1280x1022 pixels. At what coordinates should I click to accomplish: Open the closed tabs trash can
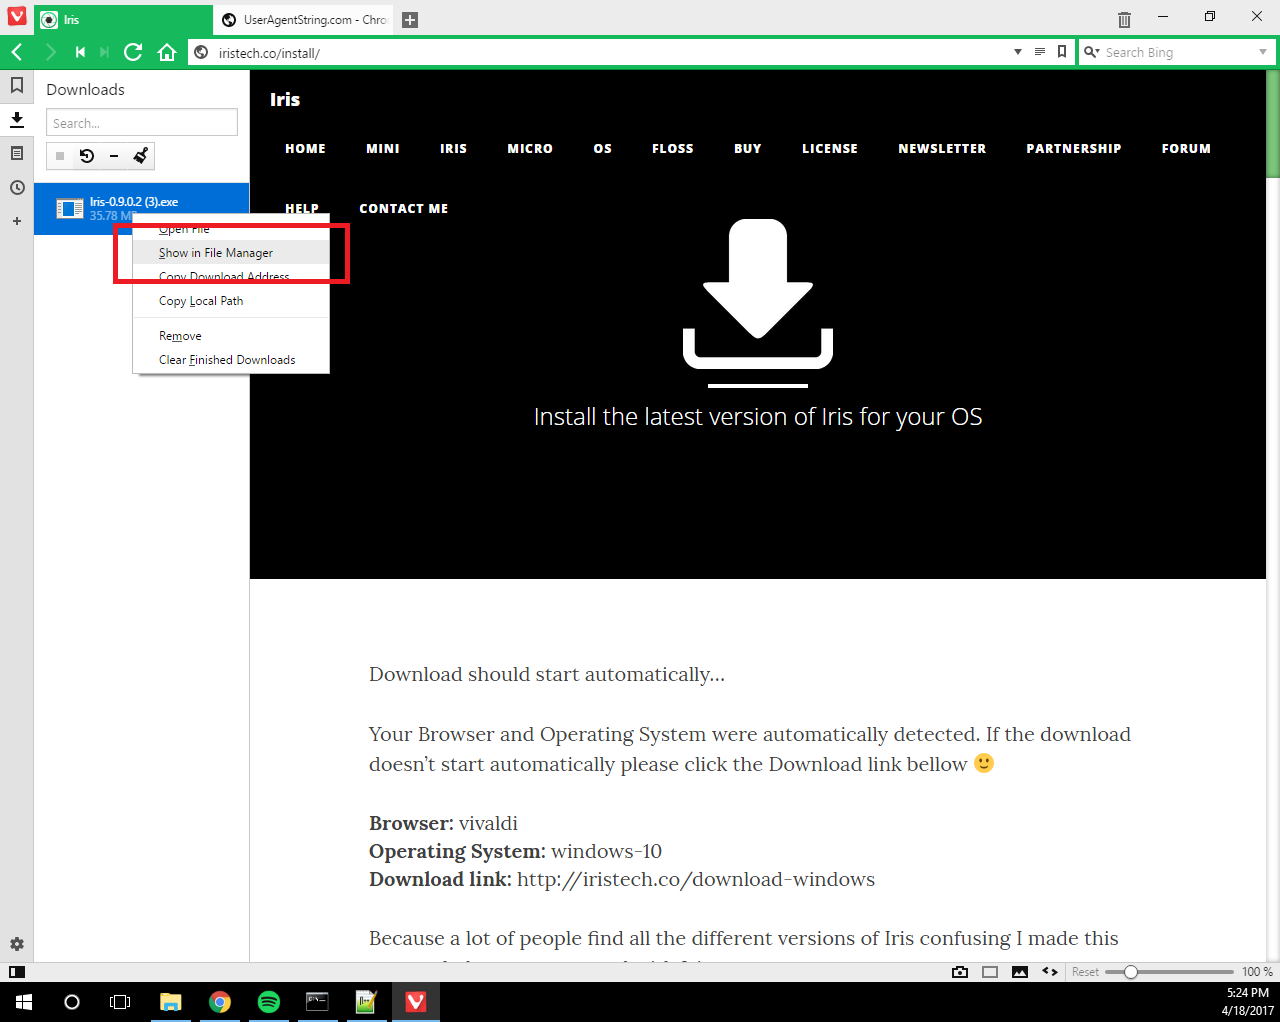1124,19
